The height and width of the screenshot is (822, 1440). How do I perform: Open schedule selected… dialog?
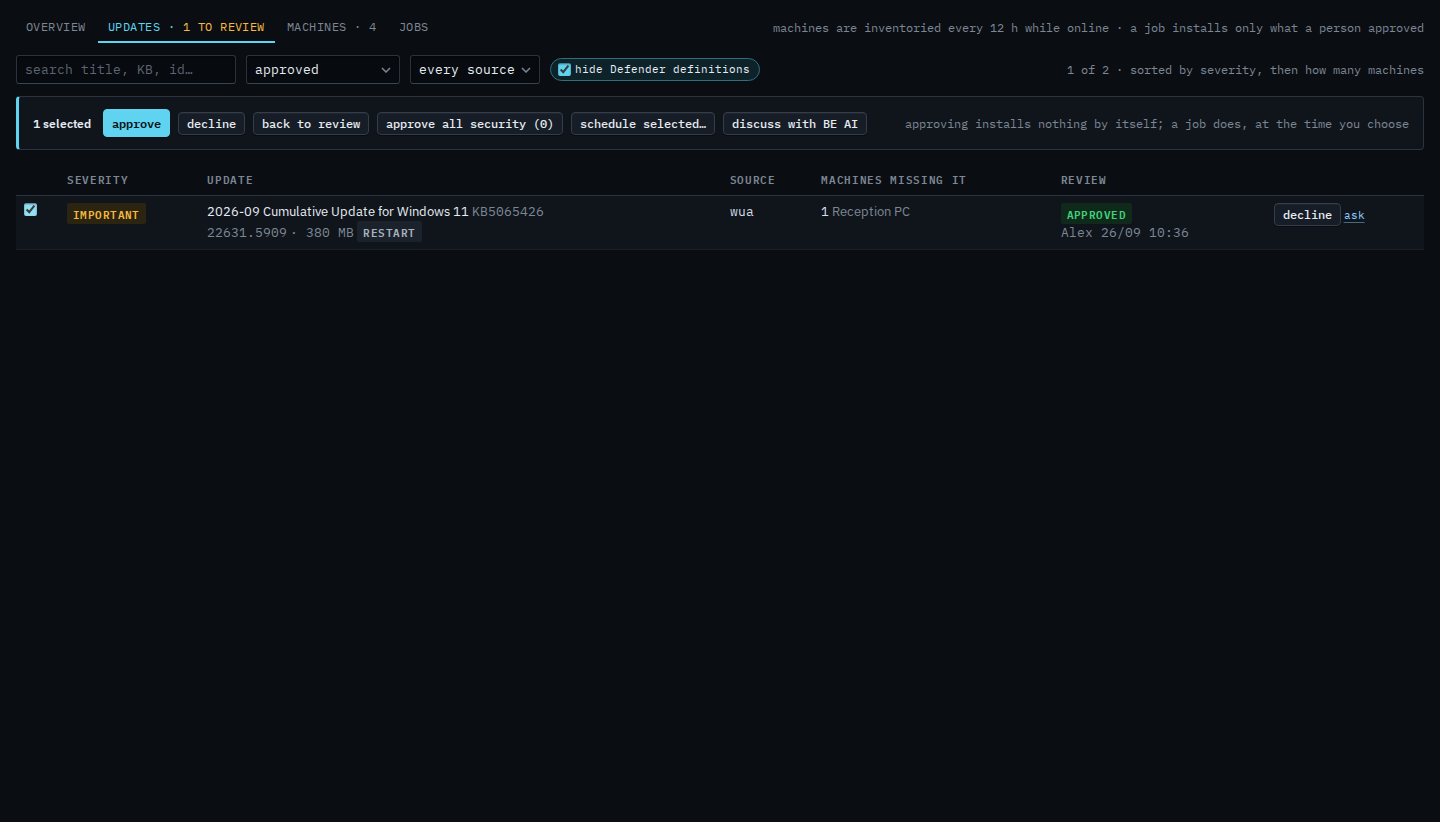tap(643, 123)
